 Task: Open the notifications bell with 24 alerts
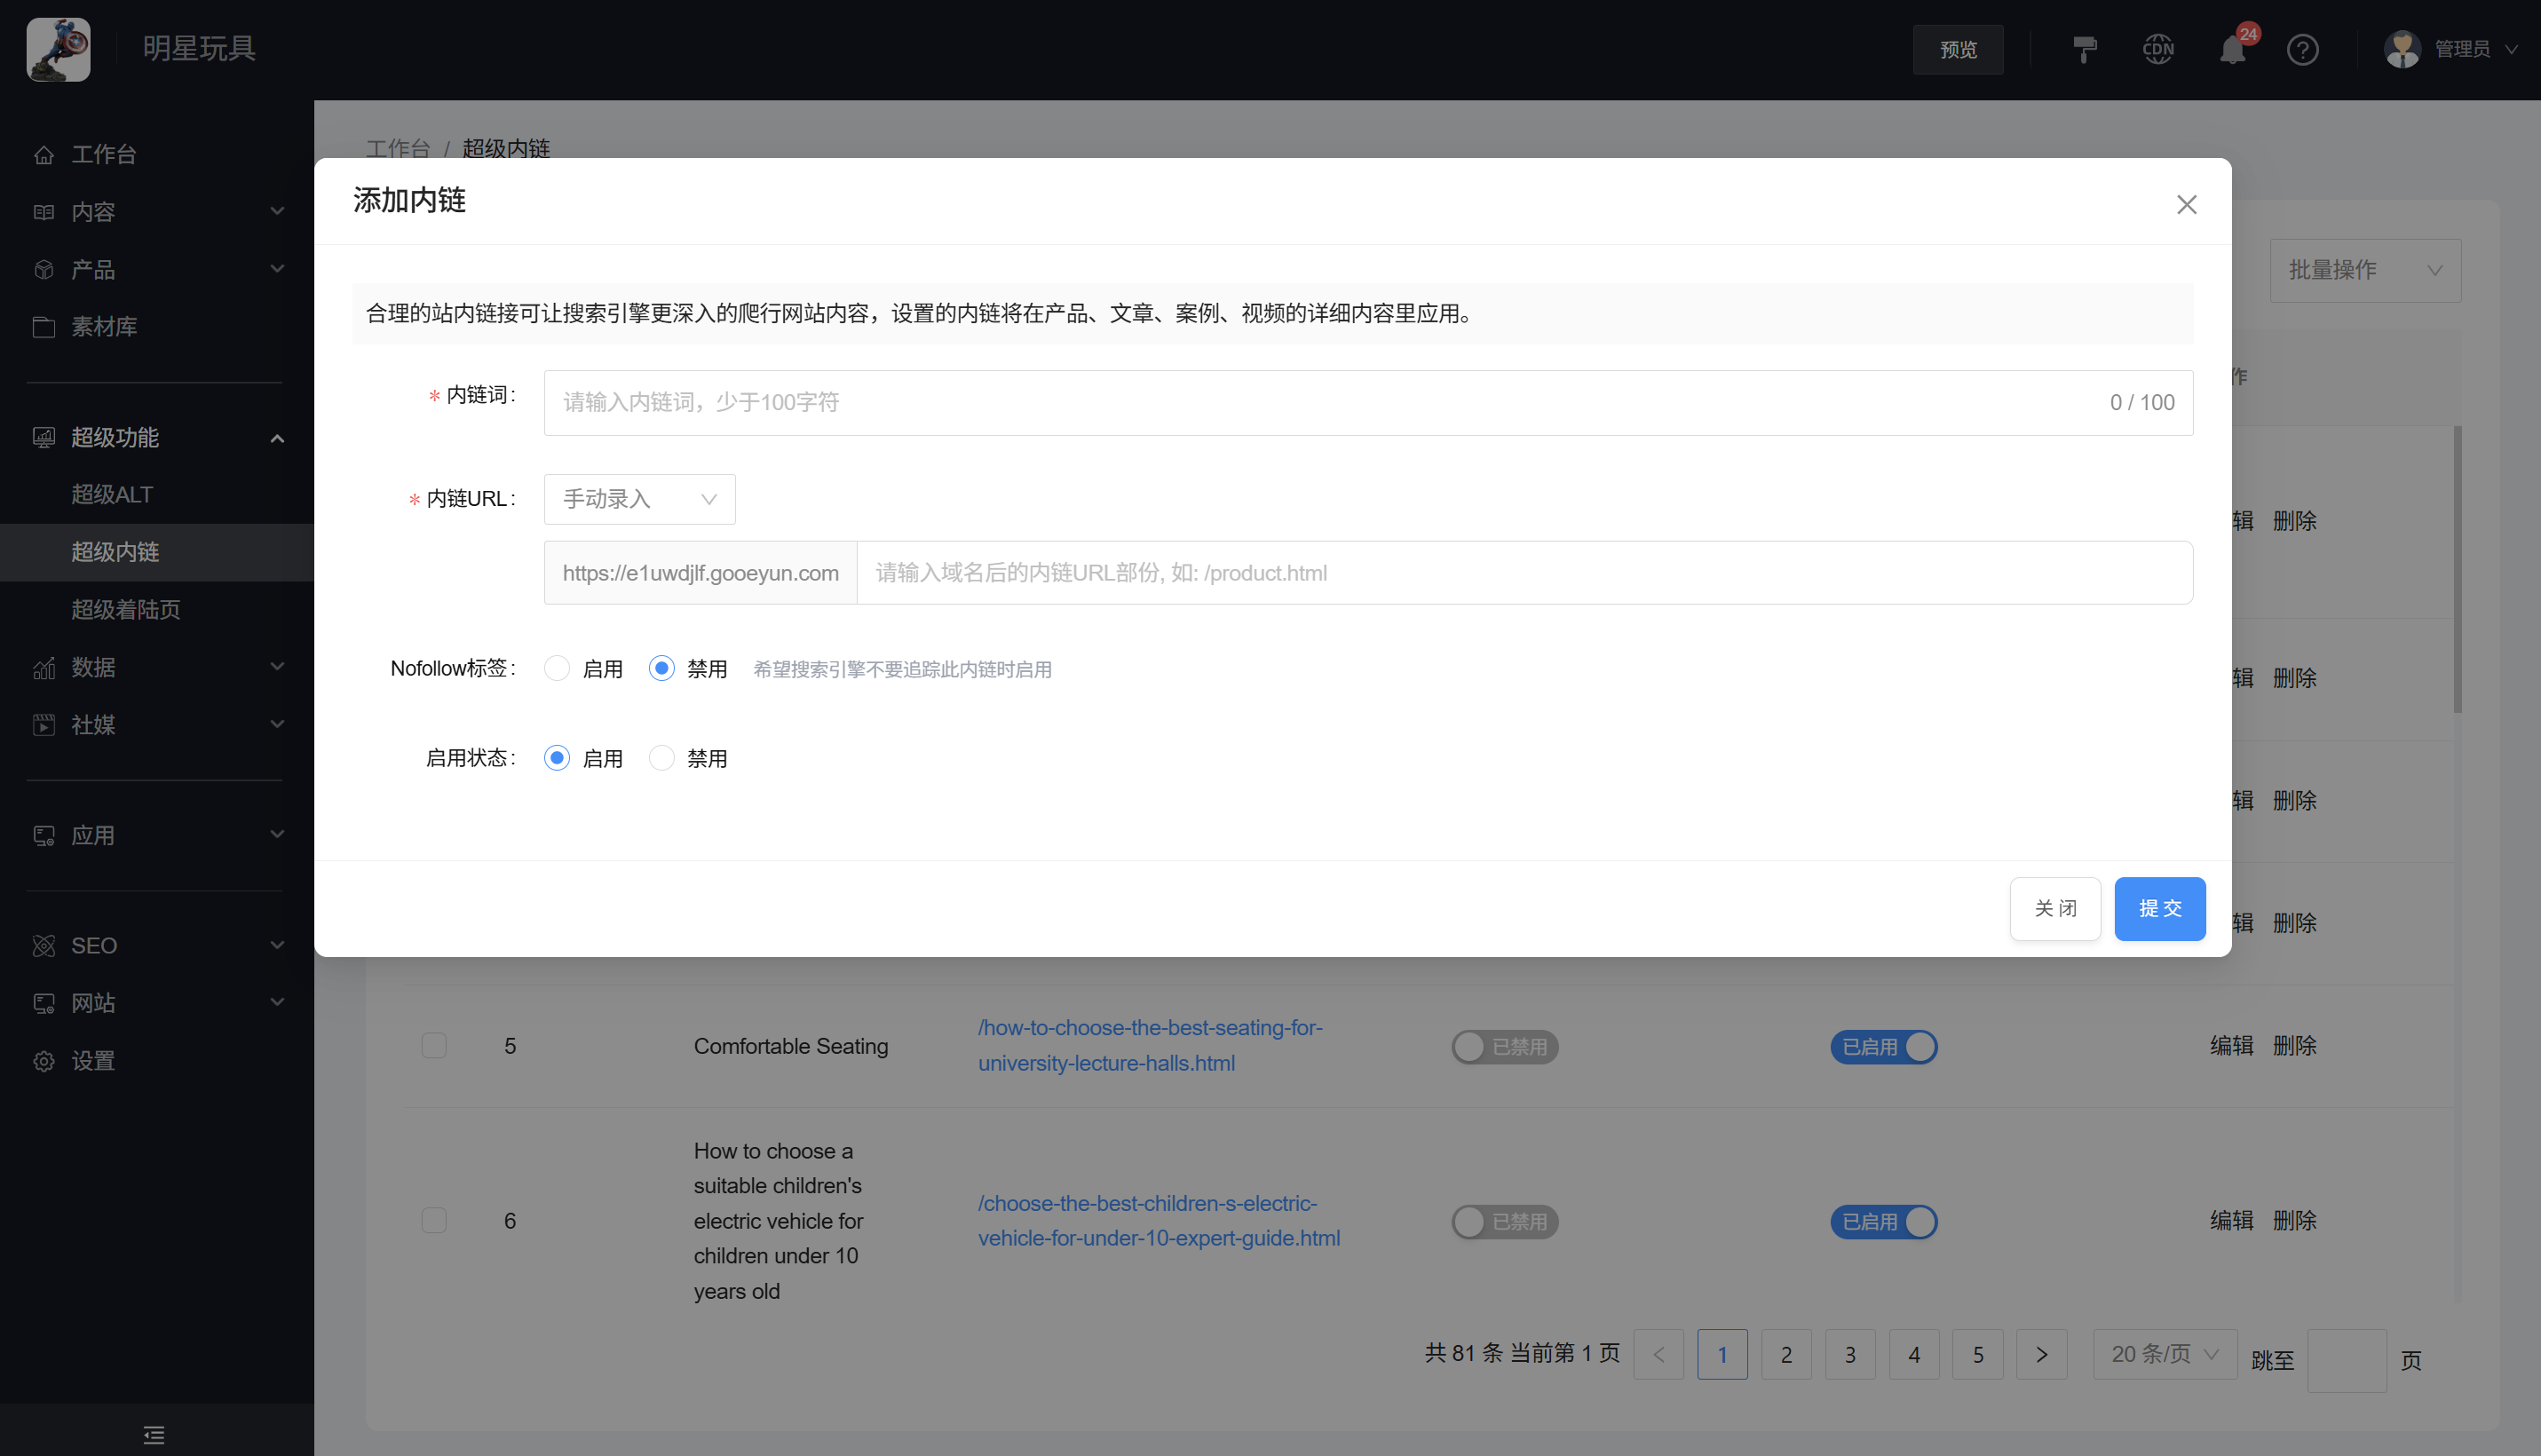pyautogui.click(x=2232, y=48)
